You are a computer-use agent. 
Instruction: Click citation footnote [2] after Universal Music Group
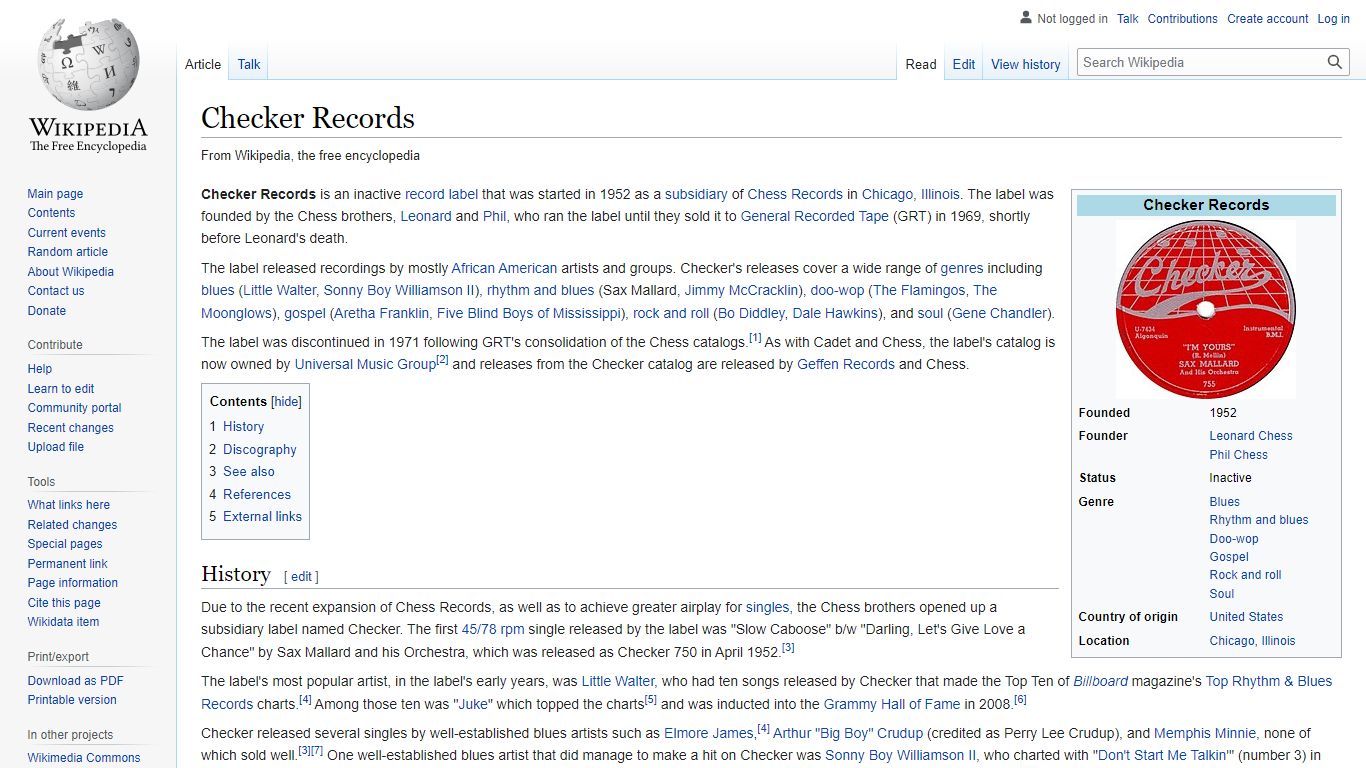click(442, 360)
